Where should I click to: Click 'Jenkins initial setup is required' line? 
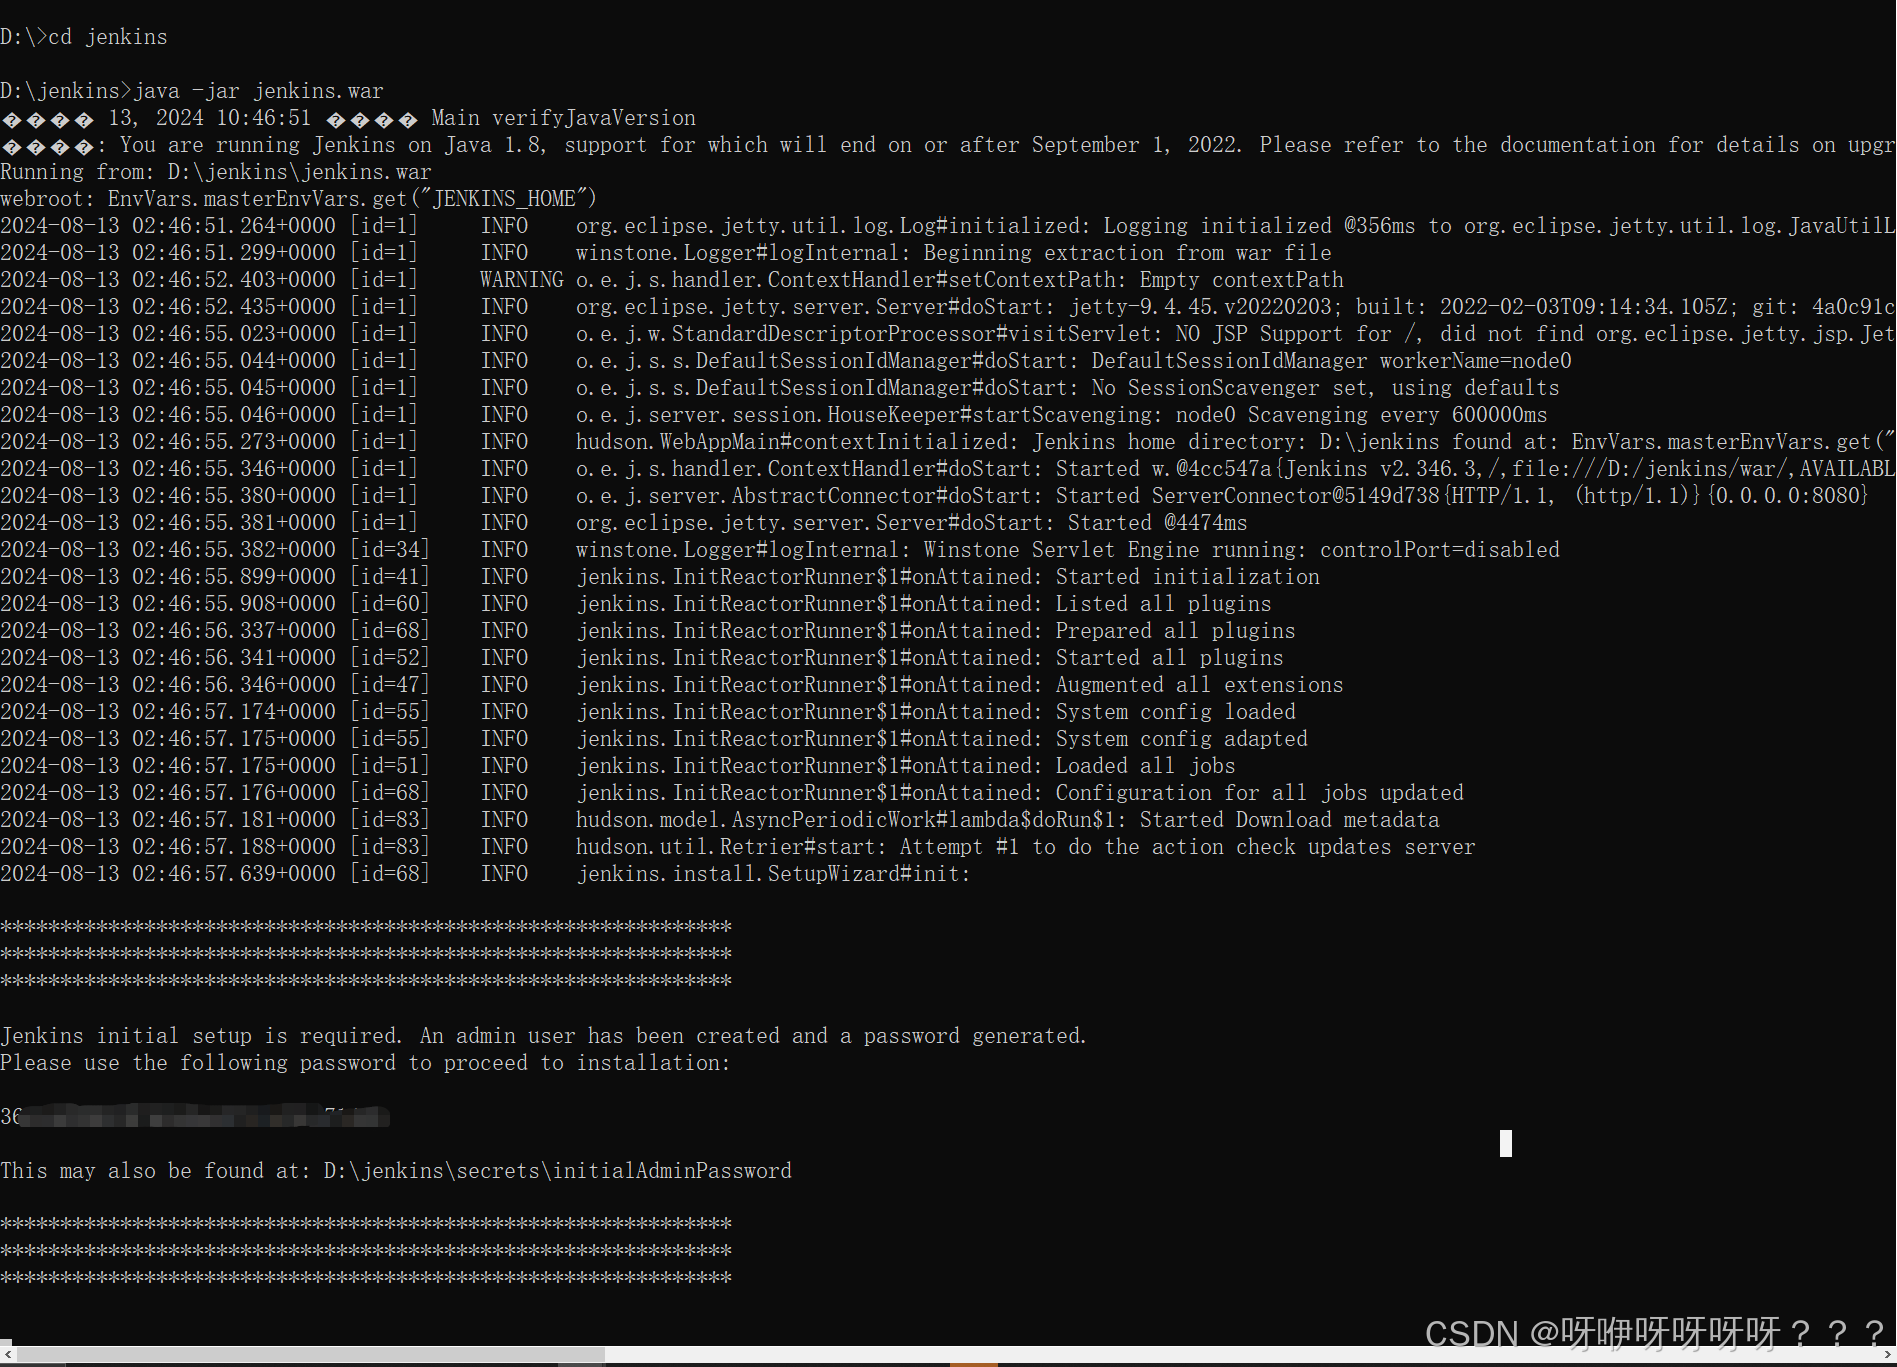pos(543,1035)
